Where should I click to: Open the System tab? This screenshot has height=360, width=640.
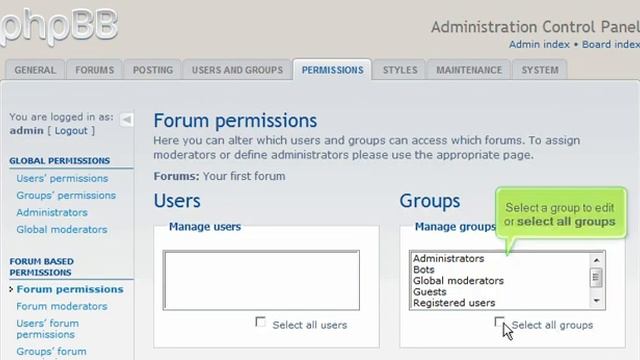(540, 70)
